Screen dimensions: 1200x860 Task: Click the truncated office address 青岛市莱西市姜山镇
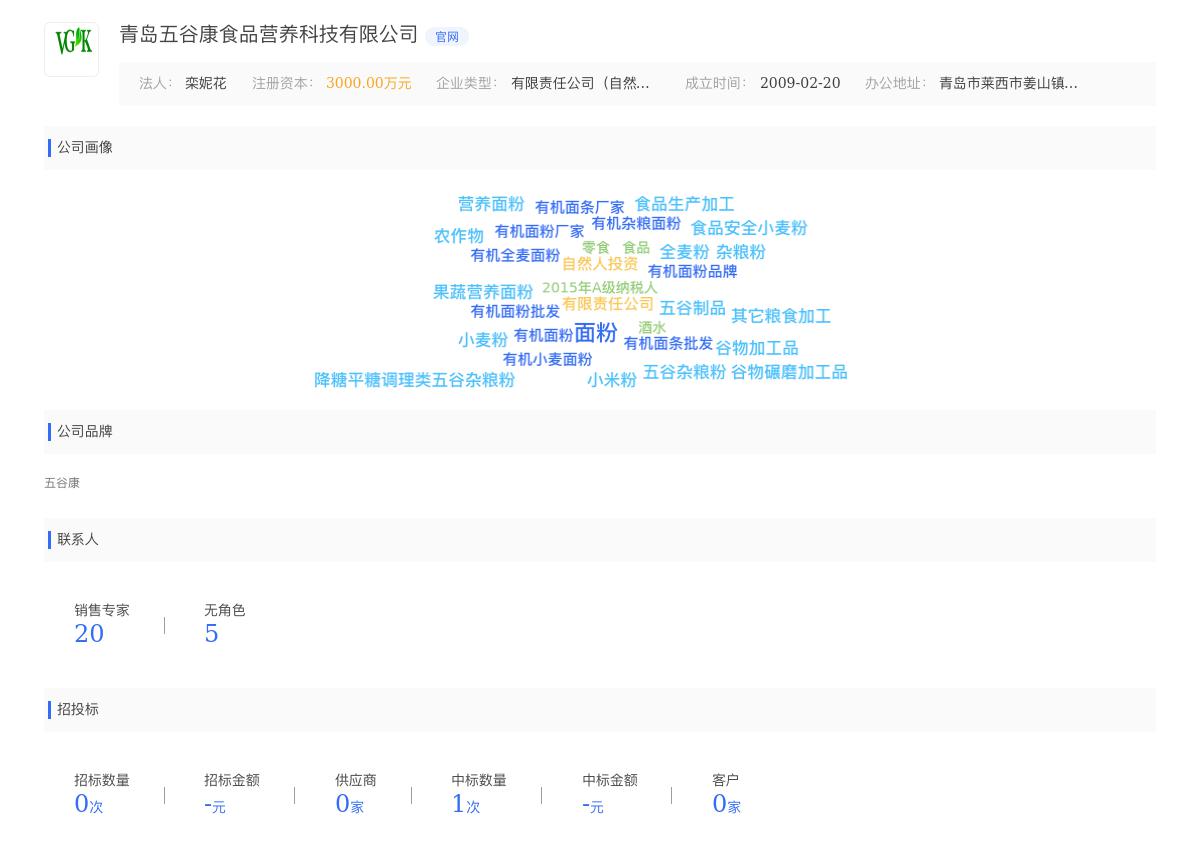point(1007,84)
